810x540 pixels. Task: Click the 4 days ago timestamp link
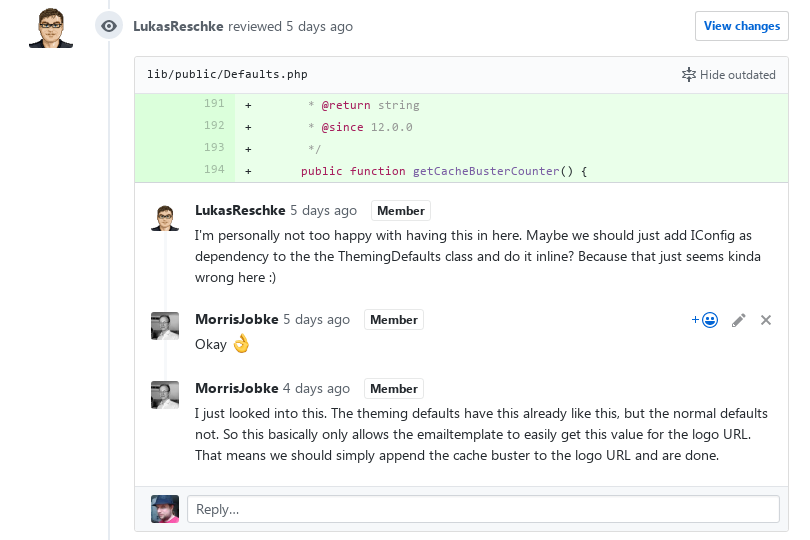tap(316, 388)
